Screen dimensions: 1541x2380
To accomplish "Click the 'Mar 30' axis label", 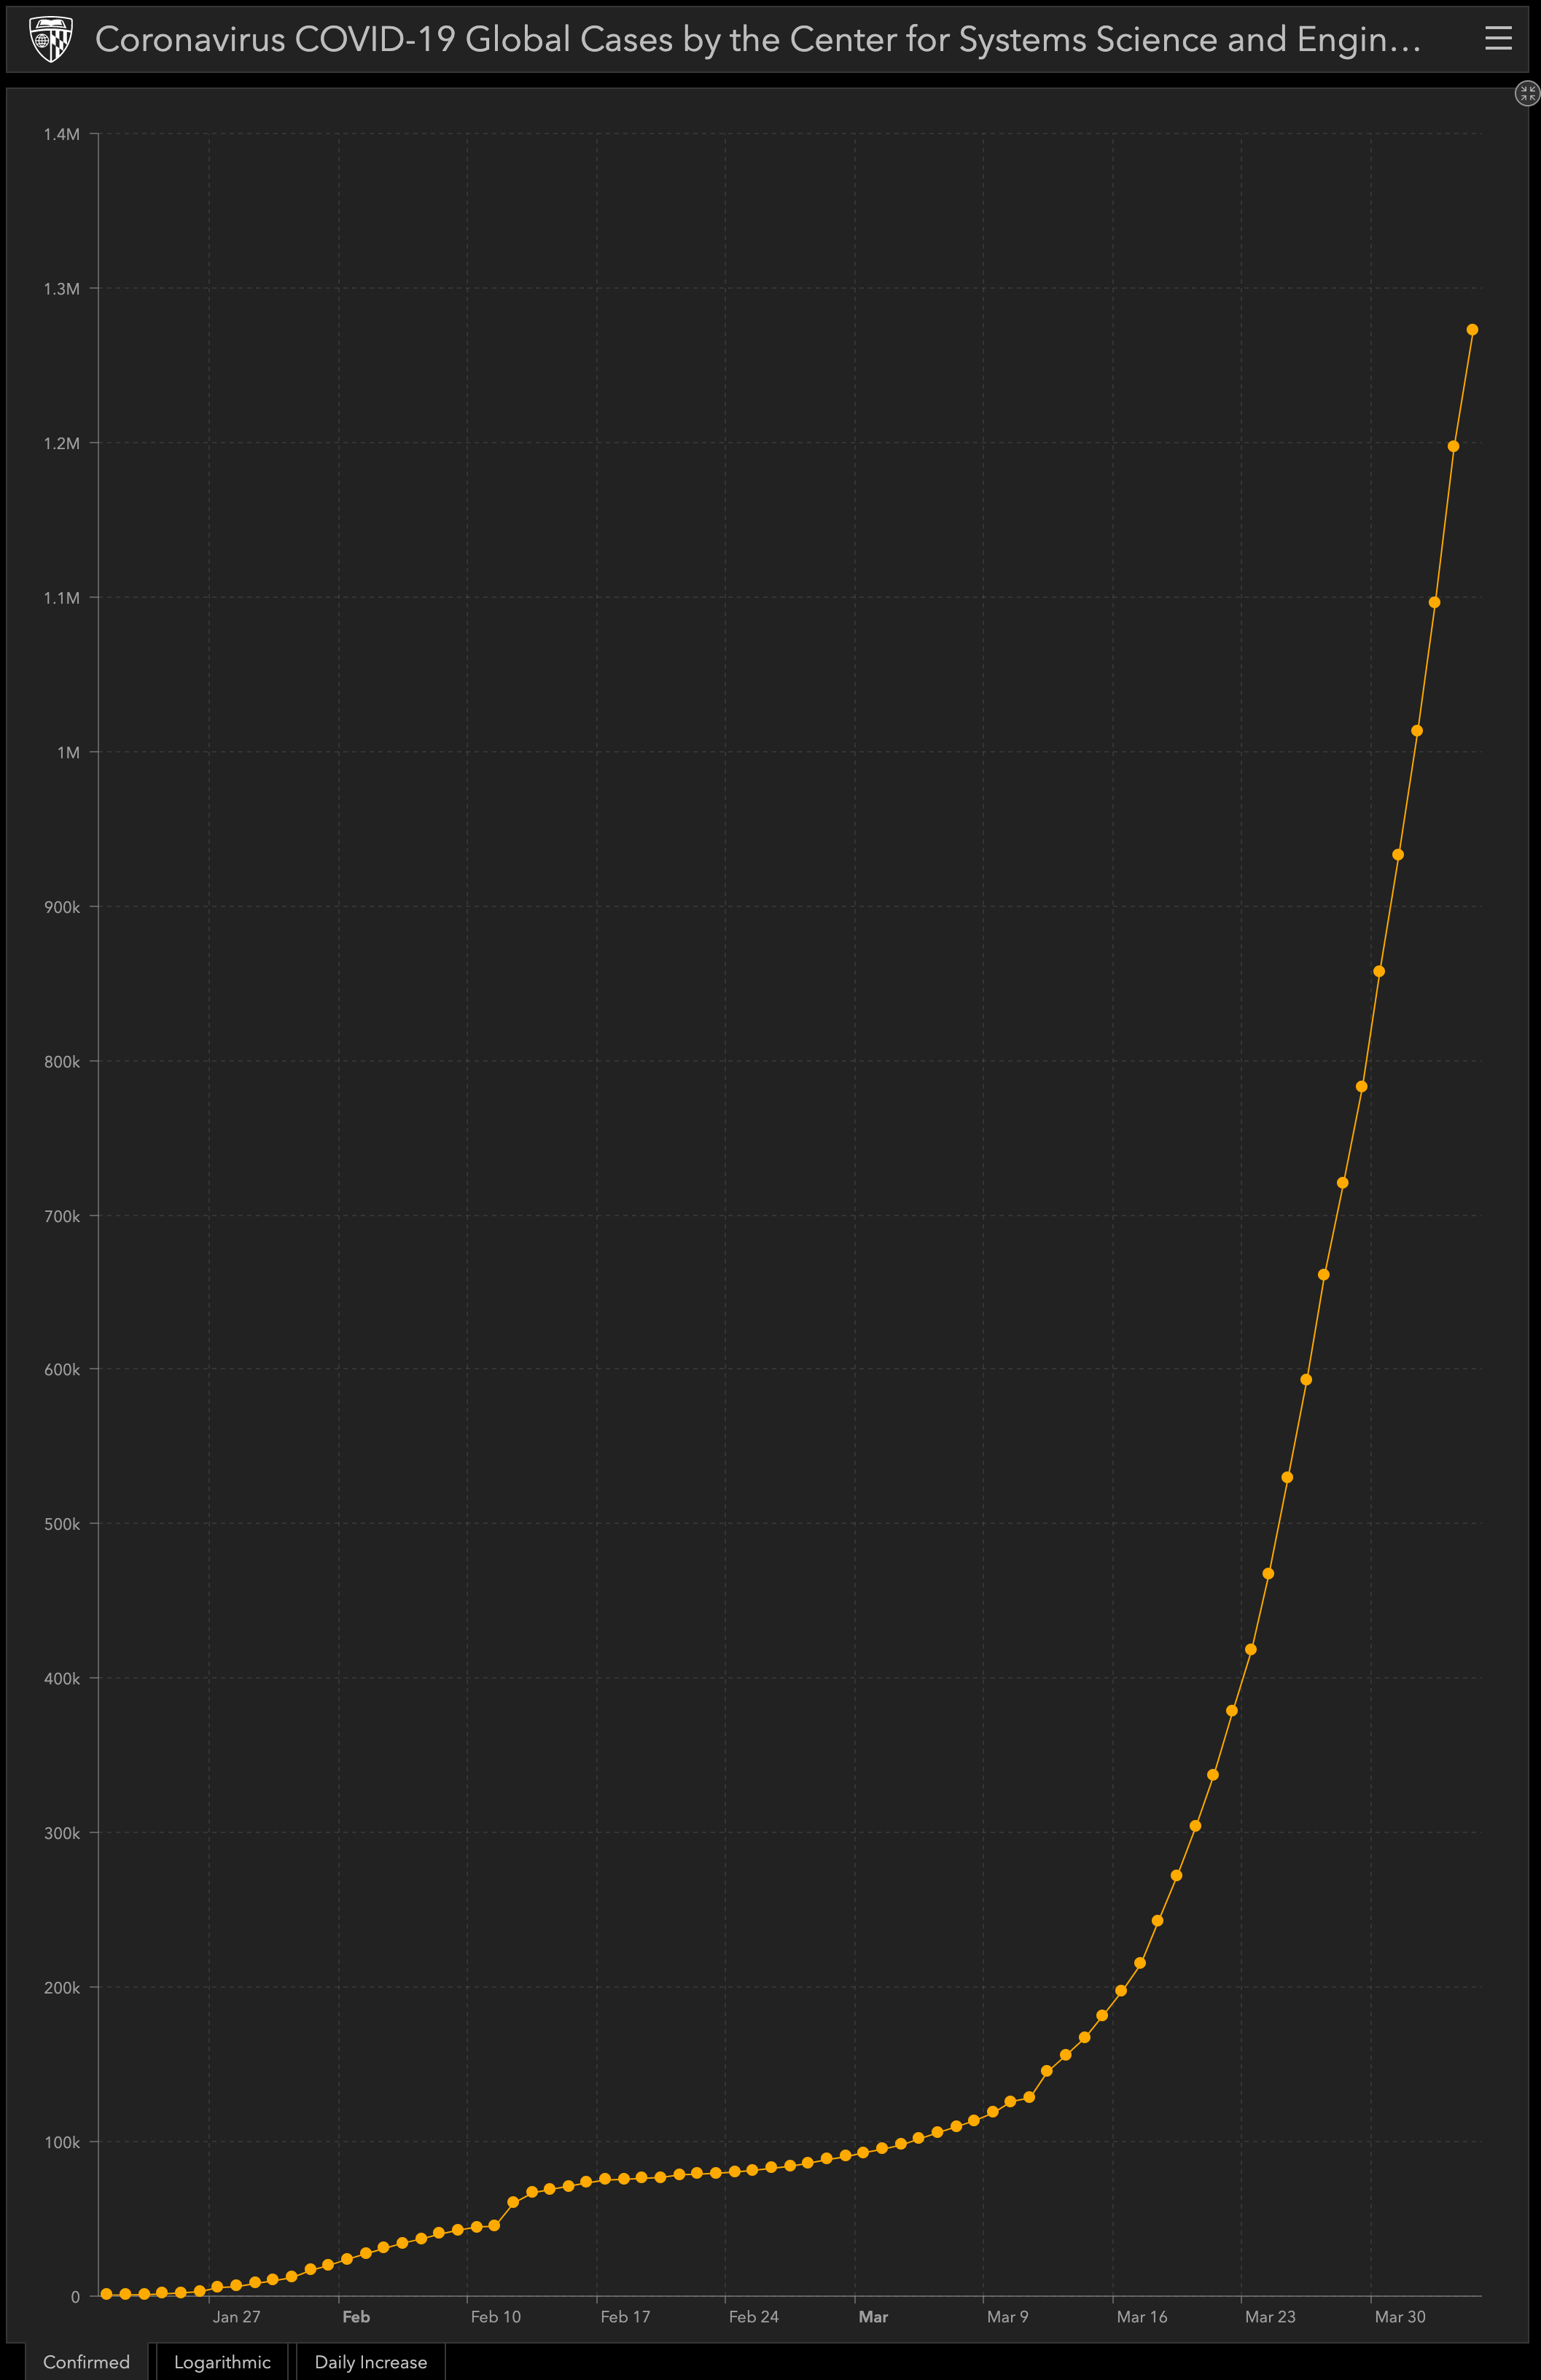I will (1399, 2316).
